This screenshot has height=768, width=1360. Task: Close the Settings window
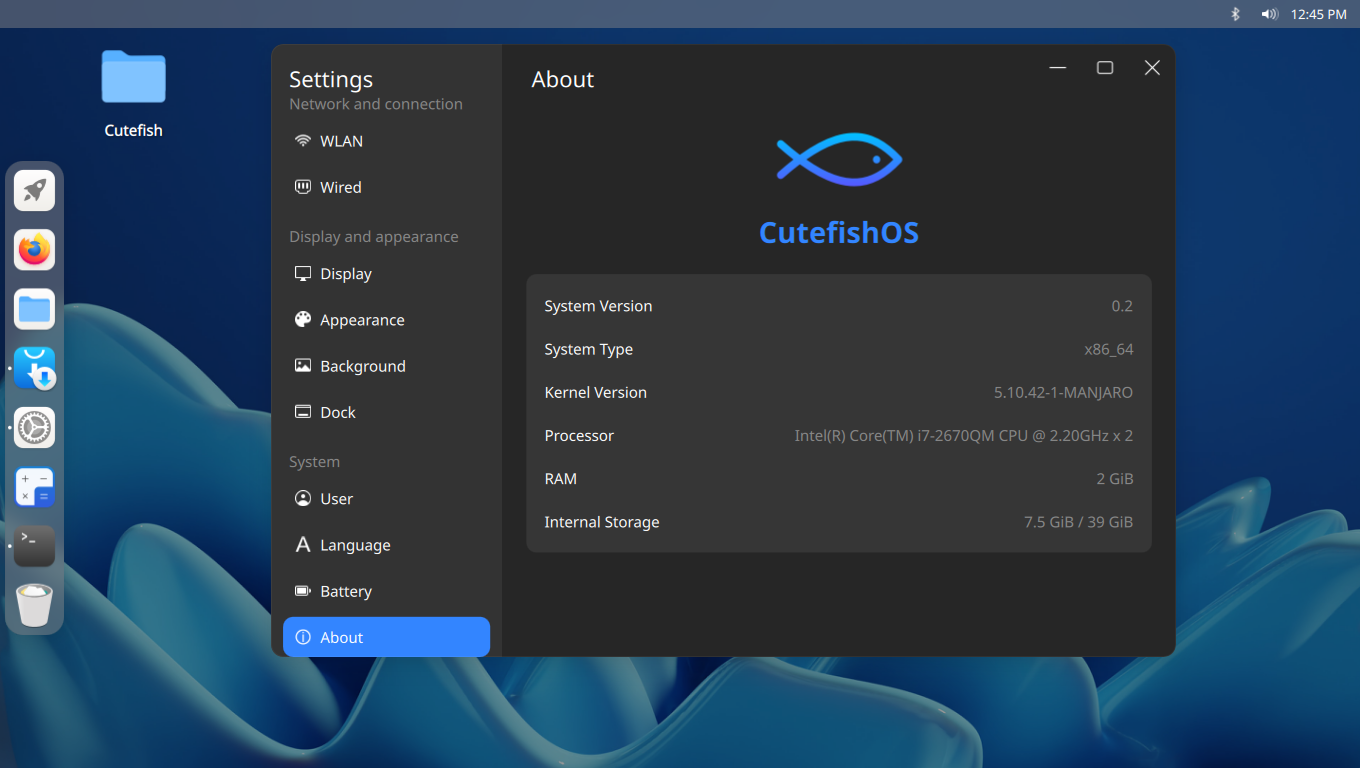coord(1152,68)
